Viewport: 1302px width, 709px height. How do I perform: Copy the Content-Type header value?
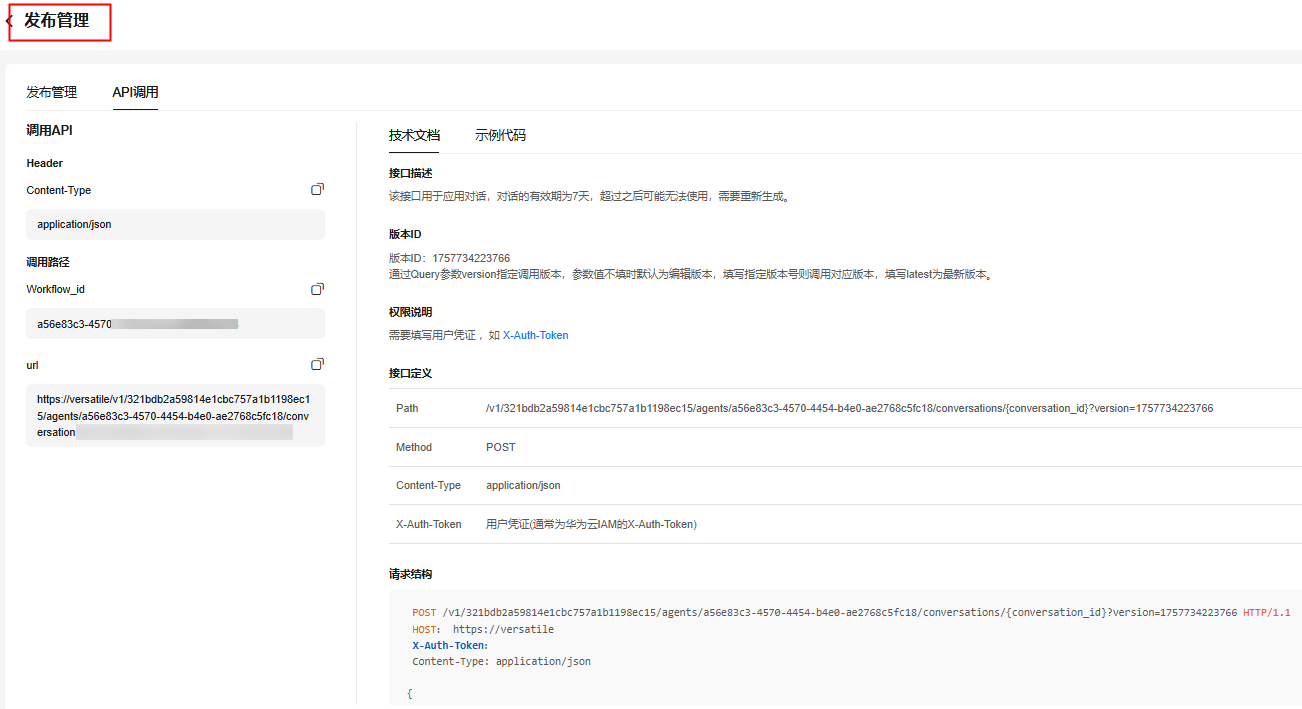[317, 189]
